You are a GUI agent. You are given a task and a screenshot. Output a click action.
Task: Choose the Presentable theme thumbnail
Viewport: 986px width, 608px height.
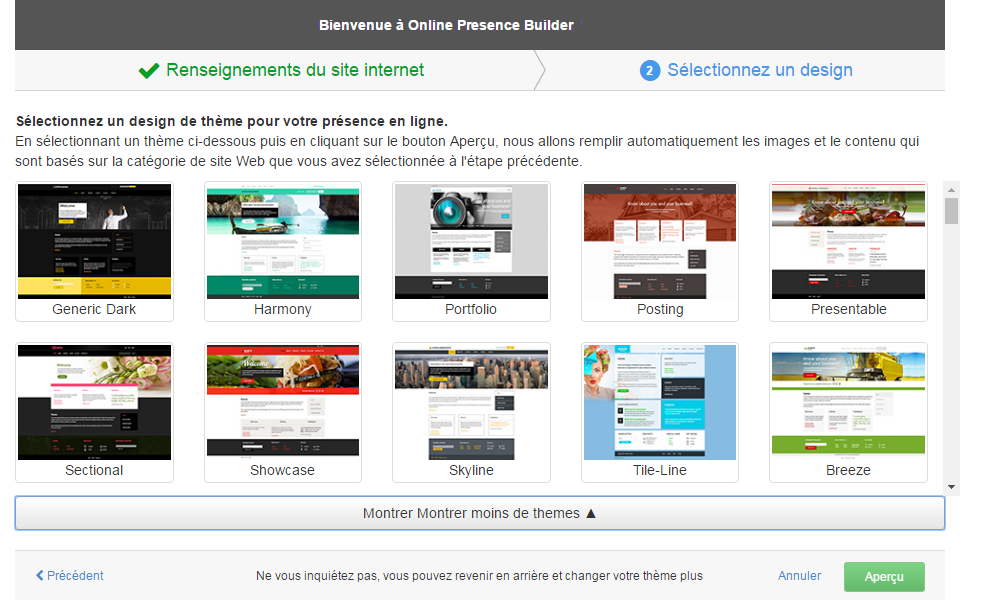[848, 241]
